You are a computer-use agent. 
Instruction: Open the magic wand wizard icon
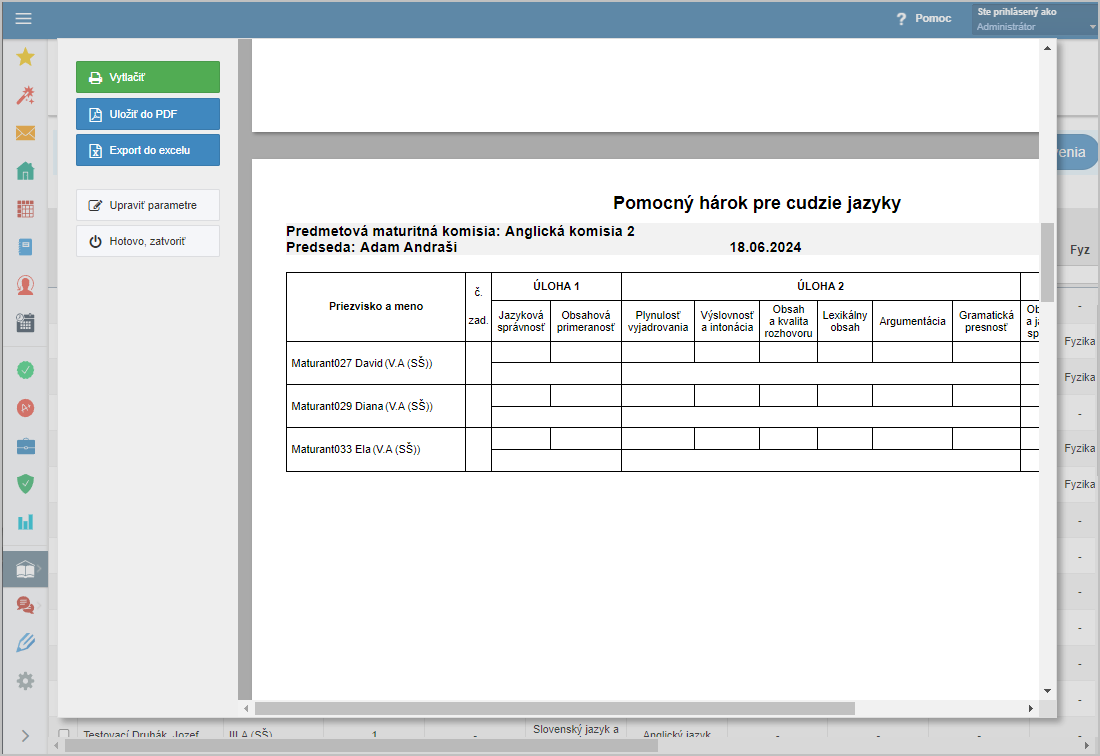coord(25,95)
